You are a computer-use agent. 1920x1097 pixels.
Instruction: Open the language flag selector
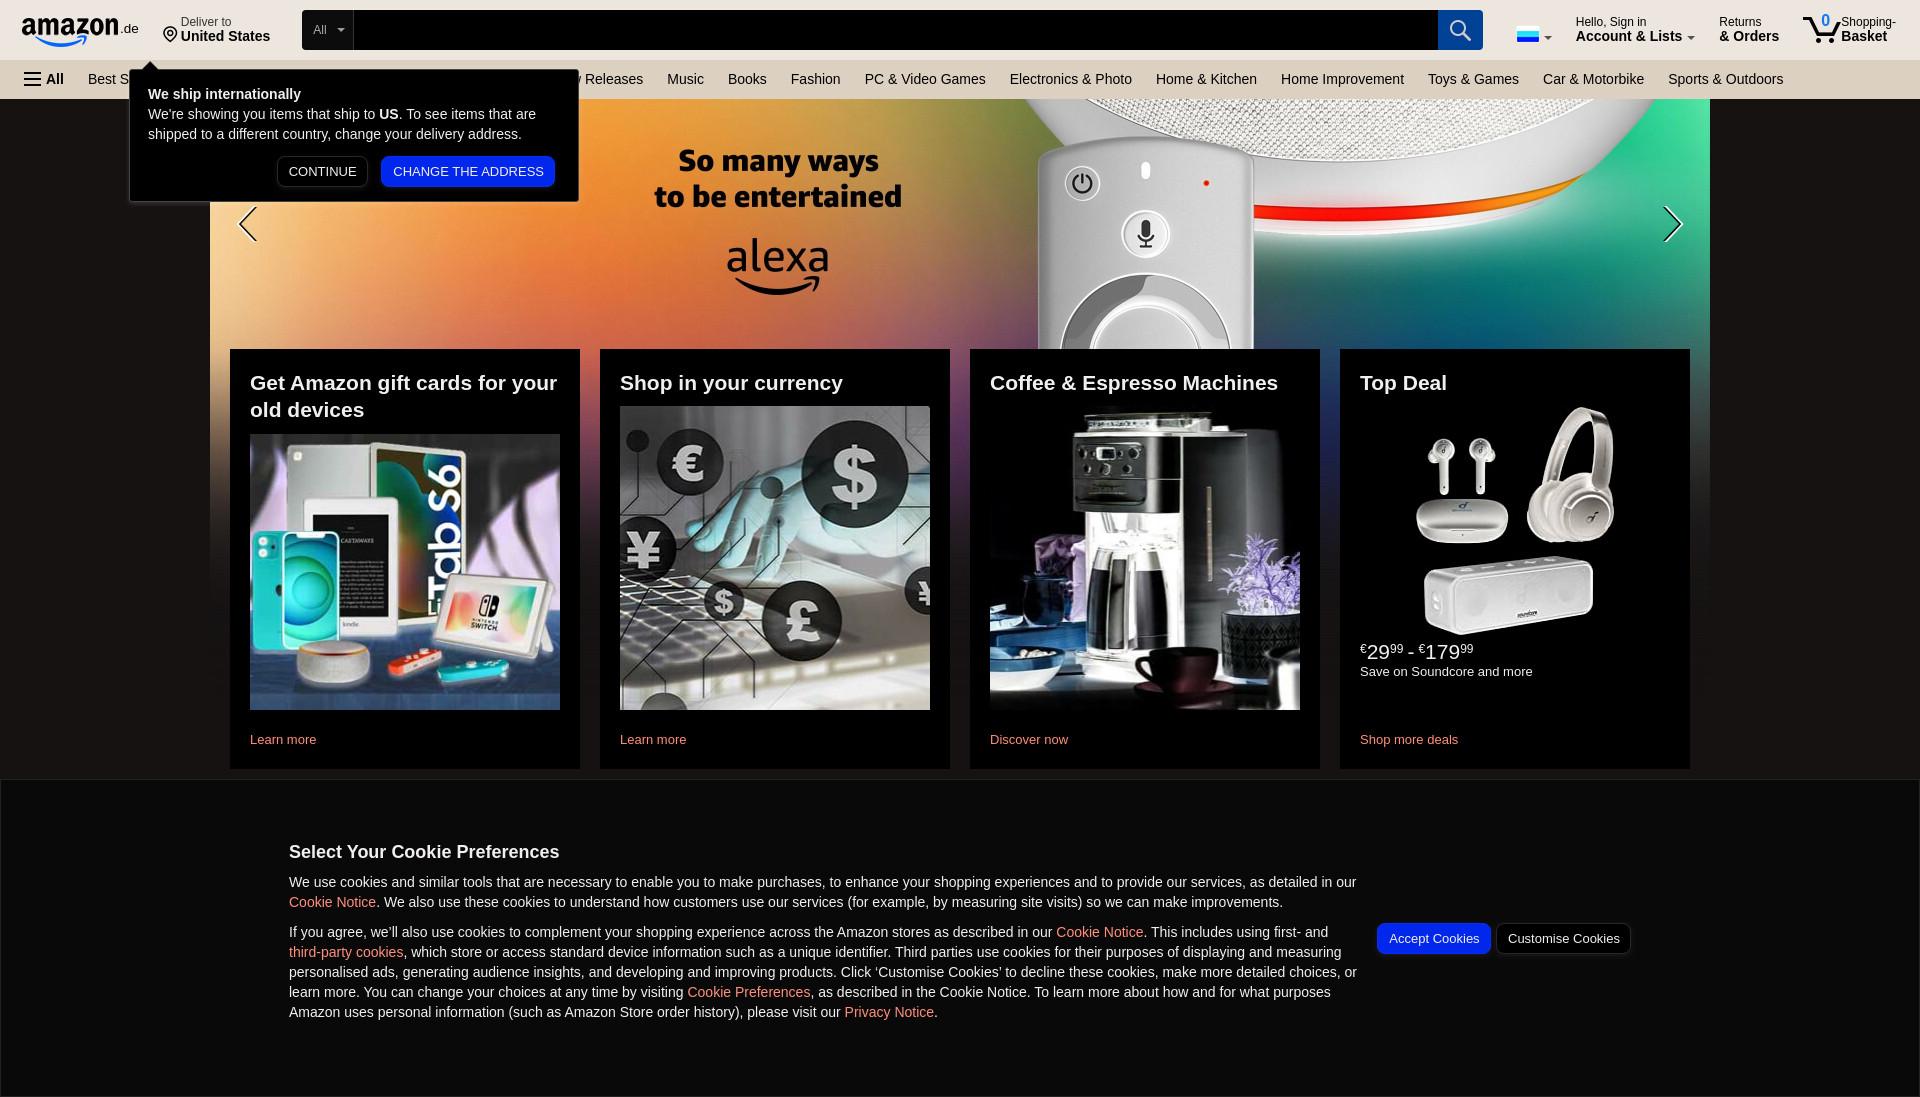coord(1534,36)
